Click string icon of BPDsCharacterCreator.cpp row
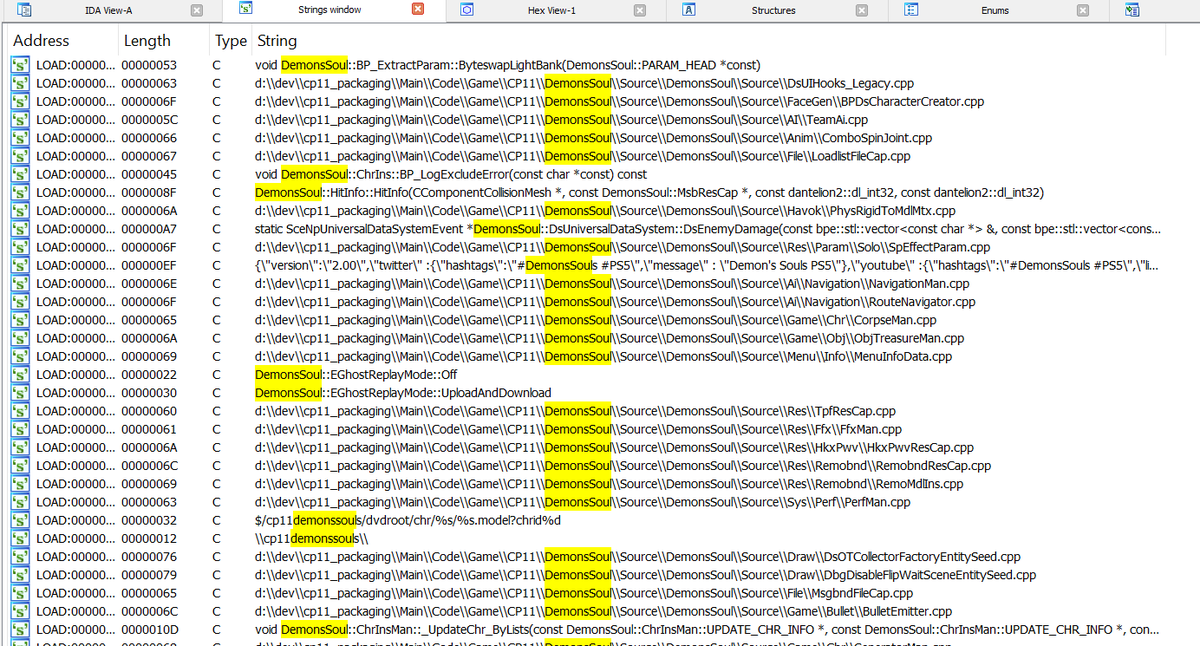 (20, 101)
